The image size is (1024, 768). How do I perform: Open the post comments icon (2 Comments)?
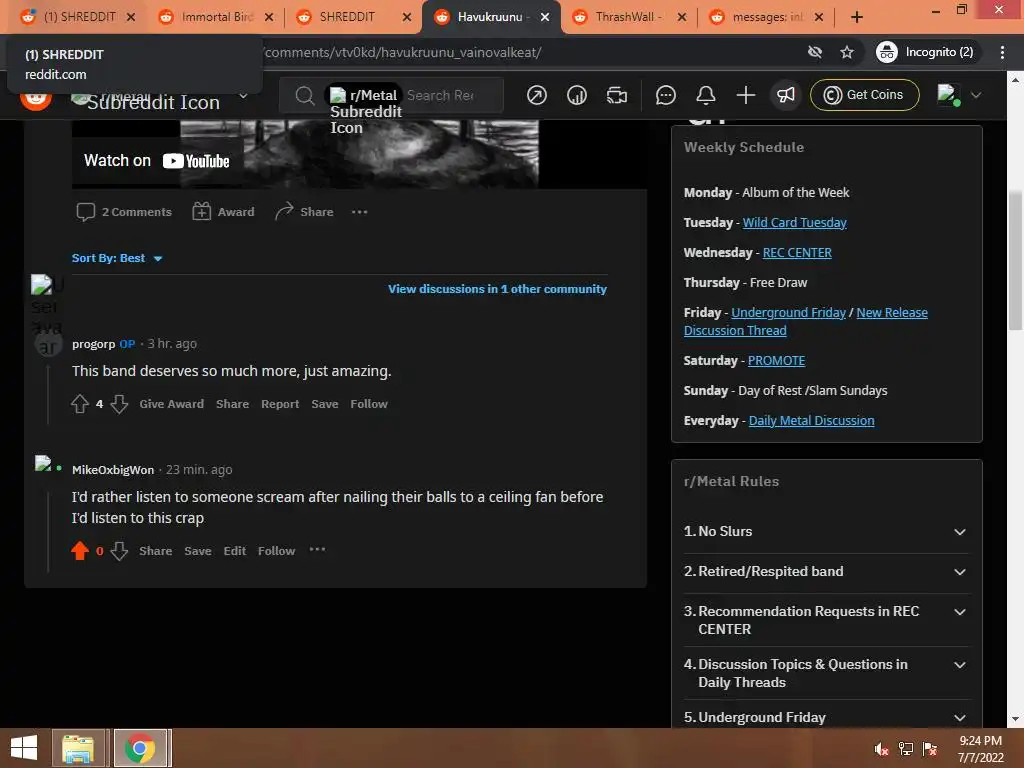pos(86,212)
